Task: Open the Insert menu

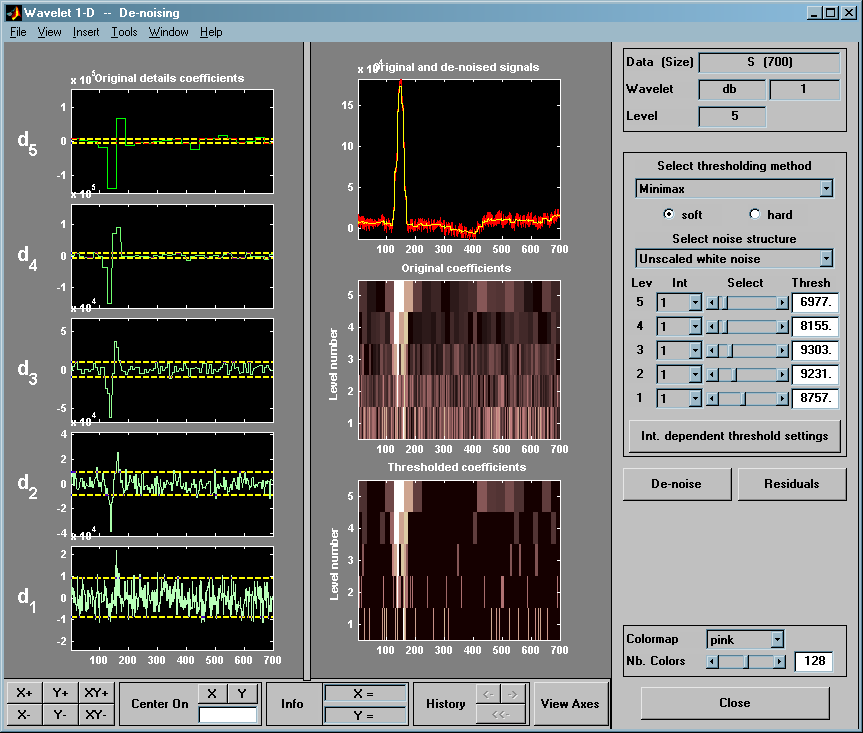Action: (86, 32)
